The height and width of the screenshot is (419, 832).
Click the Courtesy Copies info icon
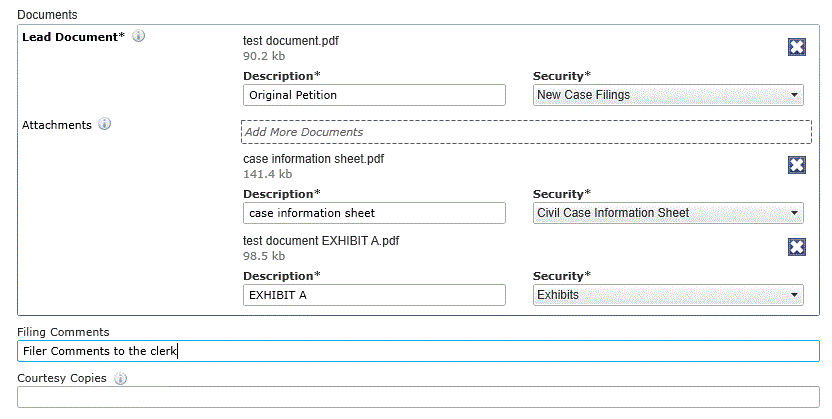pyautogui.click(x=120, y=379)
